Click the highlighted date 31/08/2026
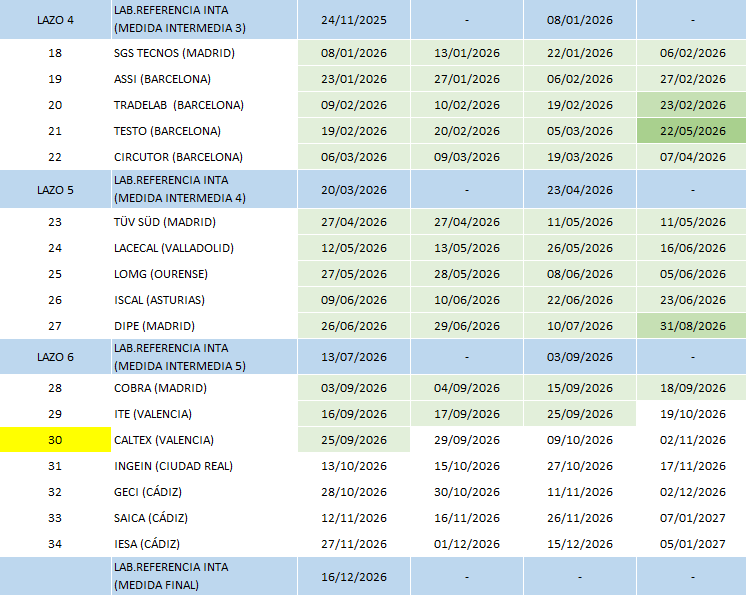This screenshot has height=595, width=746. click(692, 326)
